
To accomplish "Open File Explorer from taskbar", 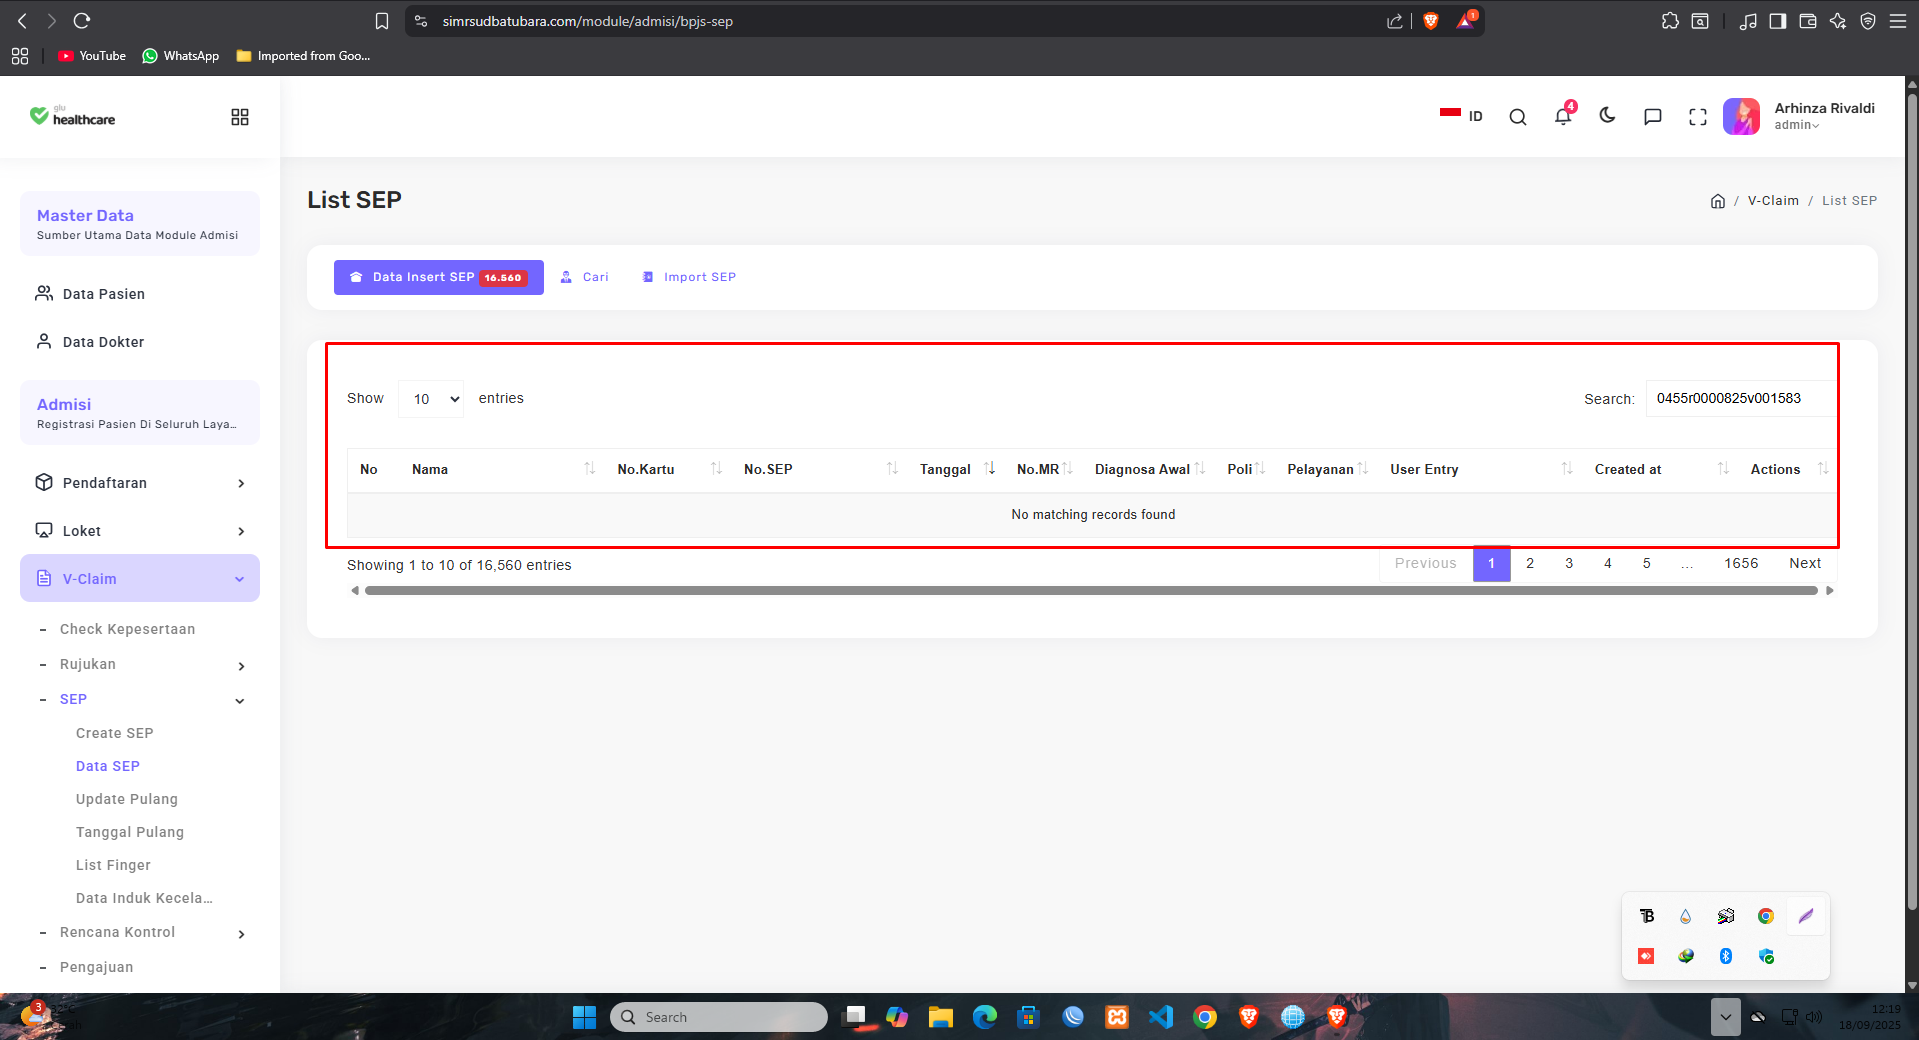I will tap(941, 1017).
